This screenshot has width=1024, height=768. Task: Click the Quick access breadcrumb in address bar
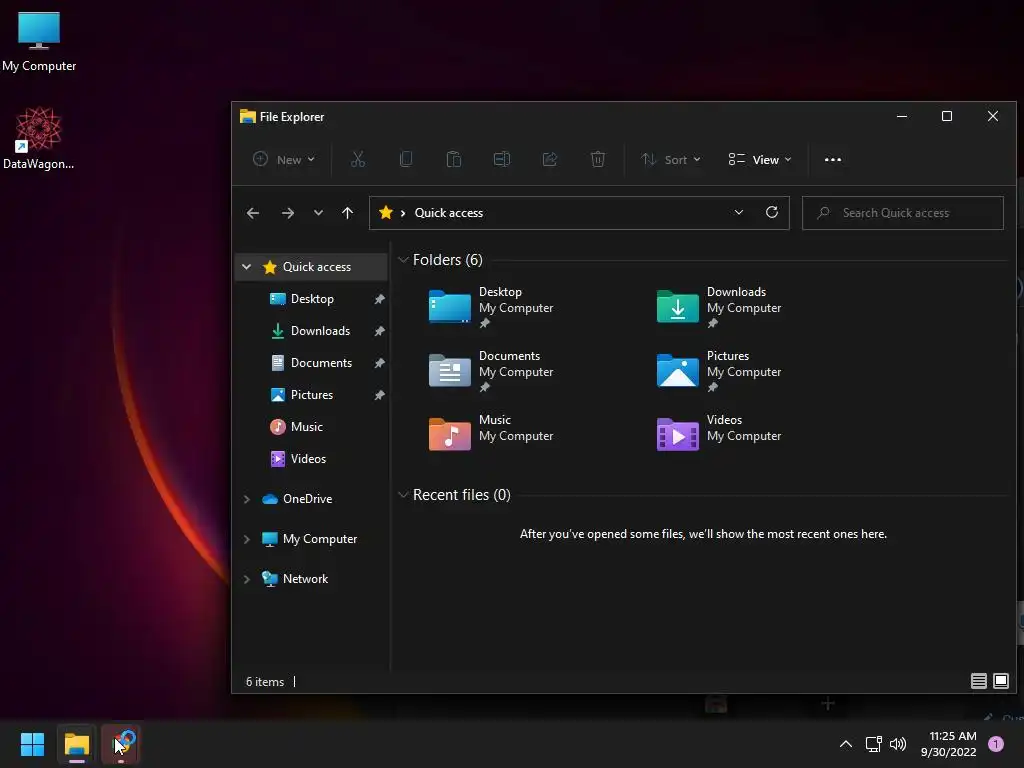[x=449, y=213]
